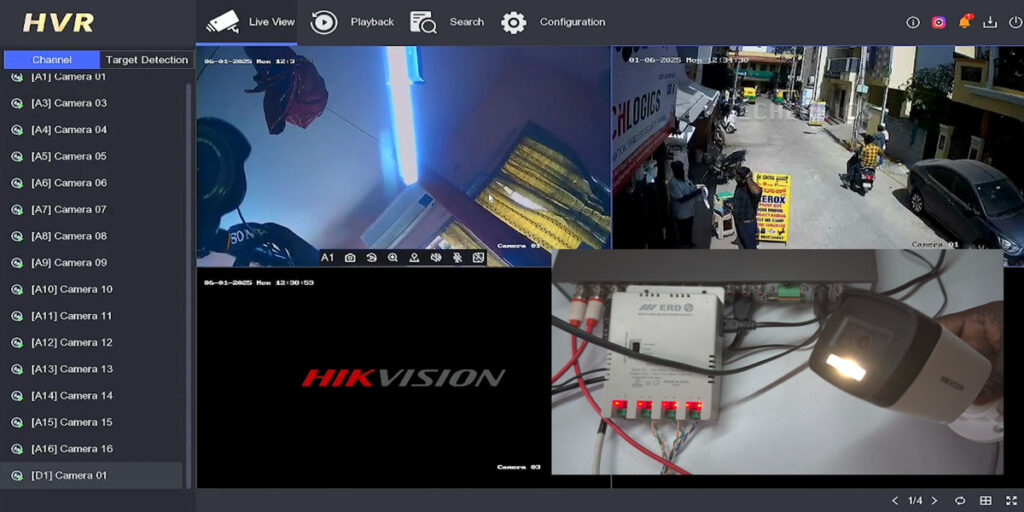Enter full screen view mode

tap(1010, 500)
